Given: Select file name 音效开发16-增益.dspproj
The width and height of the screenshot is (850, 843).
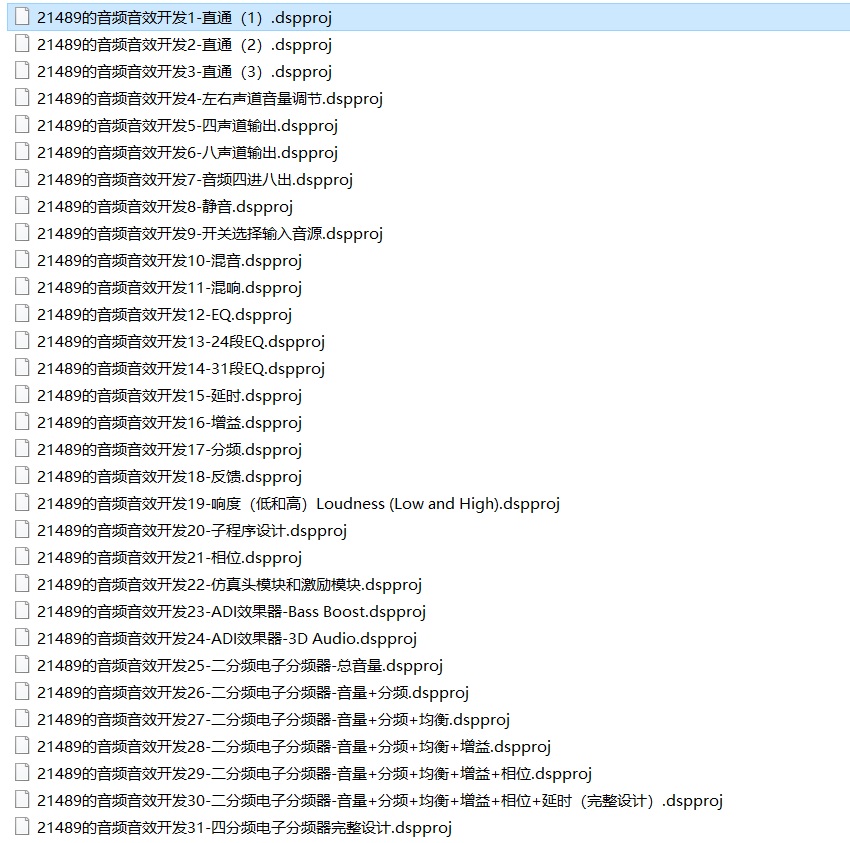Looking at the screenshot, I should [x=170, y=423].
